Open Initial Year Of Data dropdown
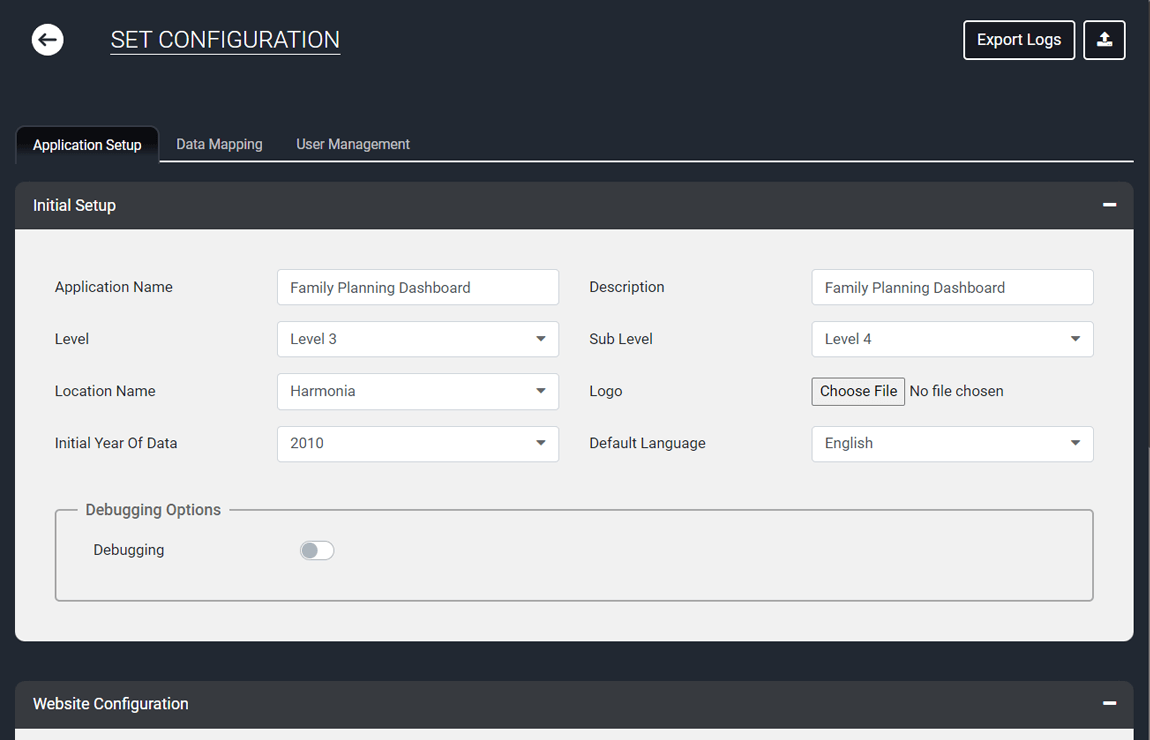The height and width of the screenshot is (740, 1150). point(418,444)
